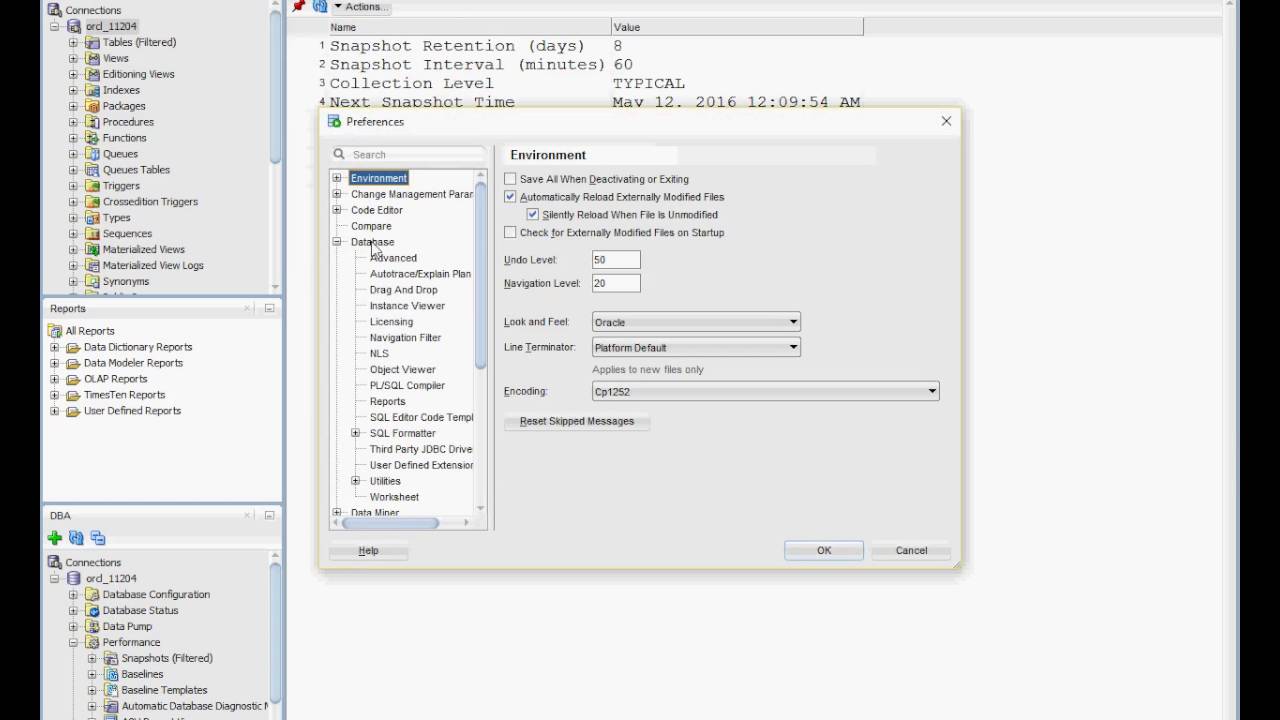This screenshot has width=1280, height=720.
Task: Click the Triggers node icon
Action: pos(92,186)
